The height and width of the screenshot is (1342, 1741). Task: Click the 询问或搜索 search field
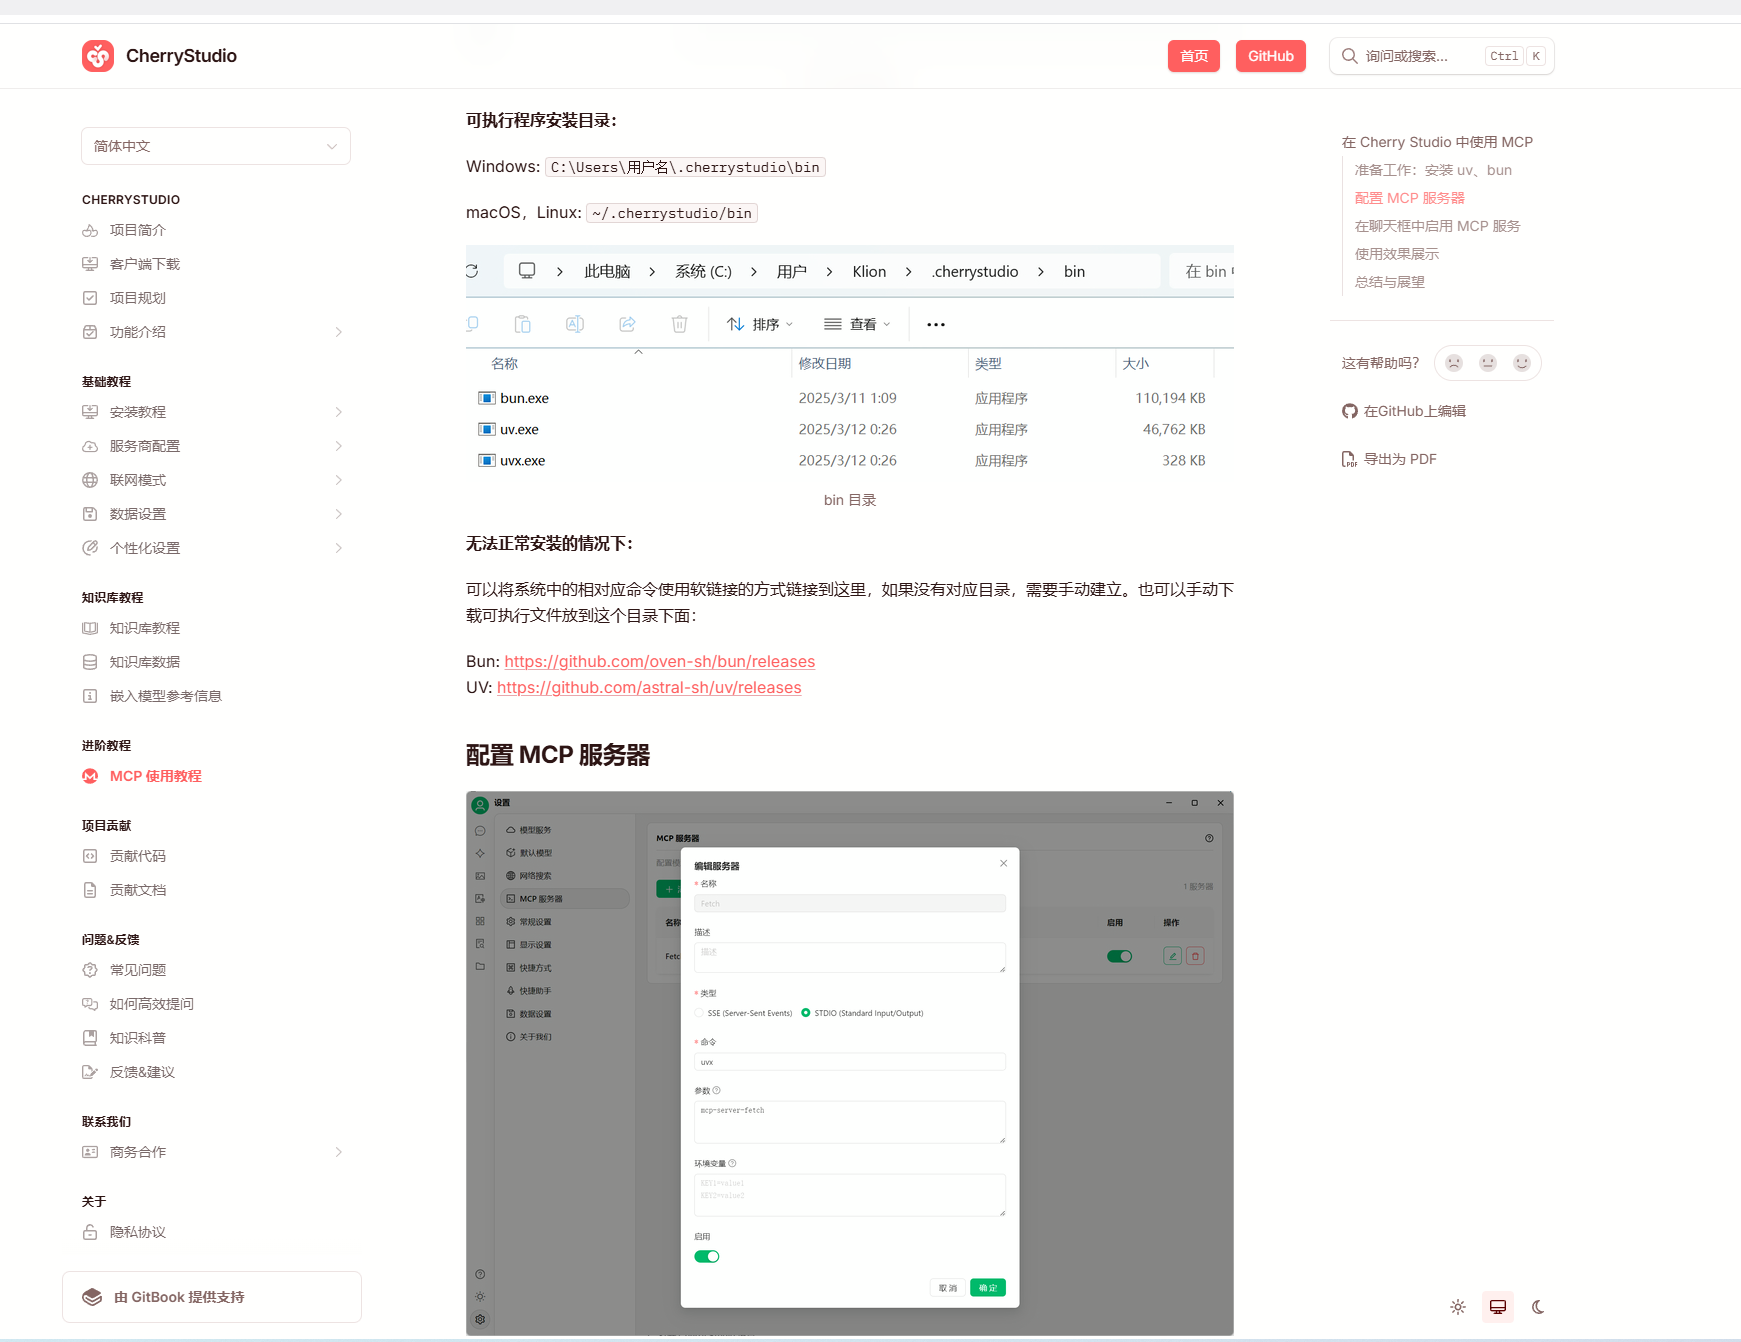click(x=1442, y=56)
